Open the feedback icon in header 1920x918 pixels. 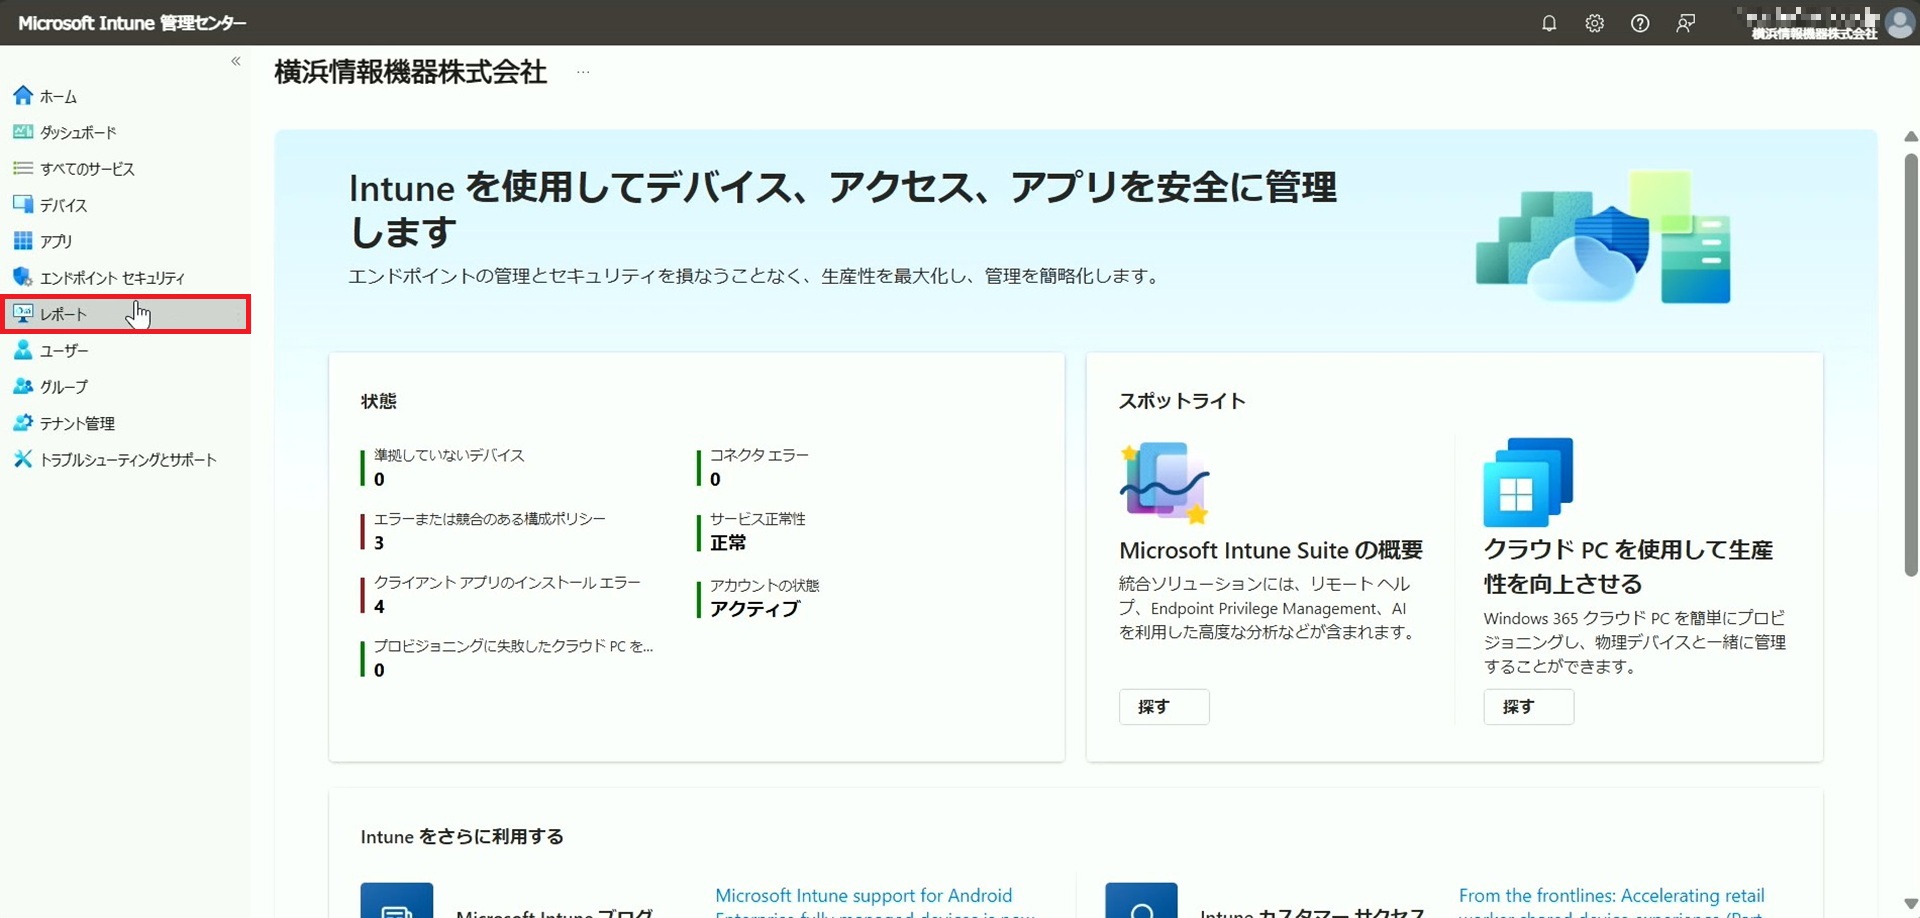[x=1686, y=23]
